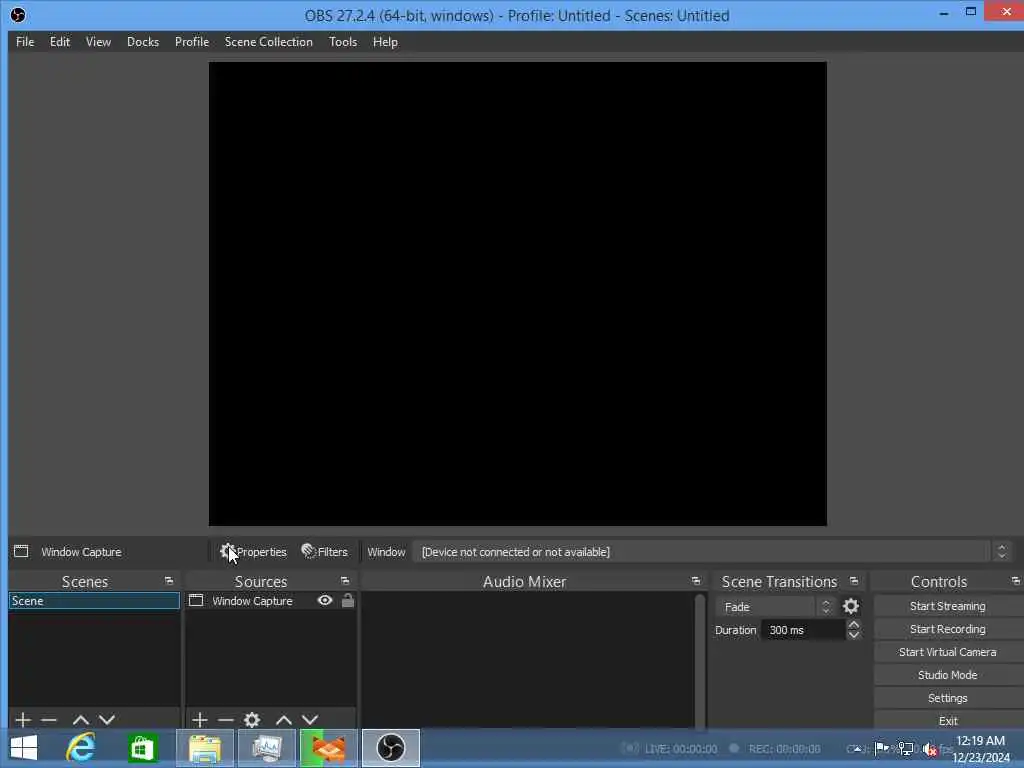Screen dimensions: 1024x768
Task: Click the Exit button in Controls
Action: coord(948,720)
